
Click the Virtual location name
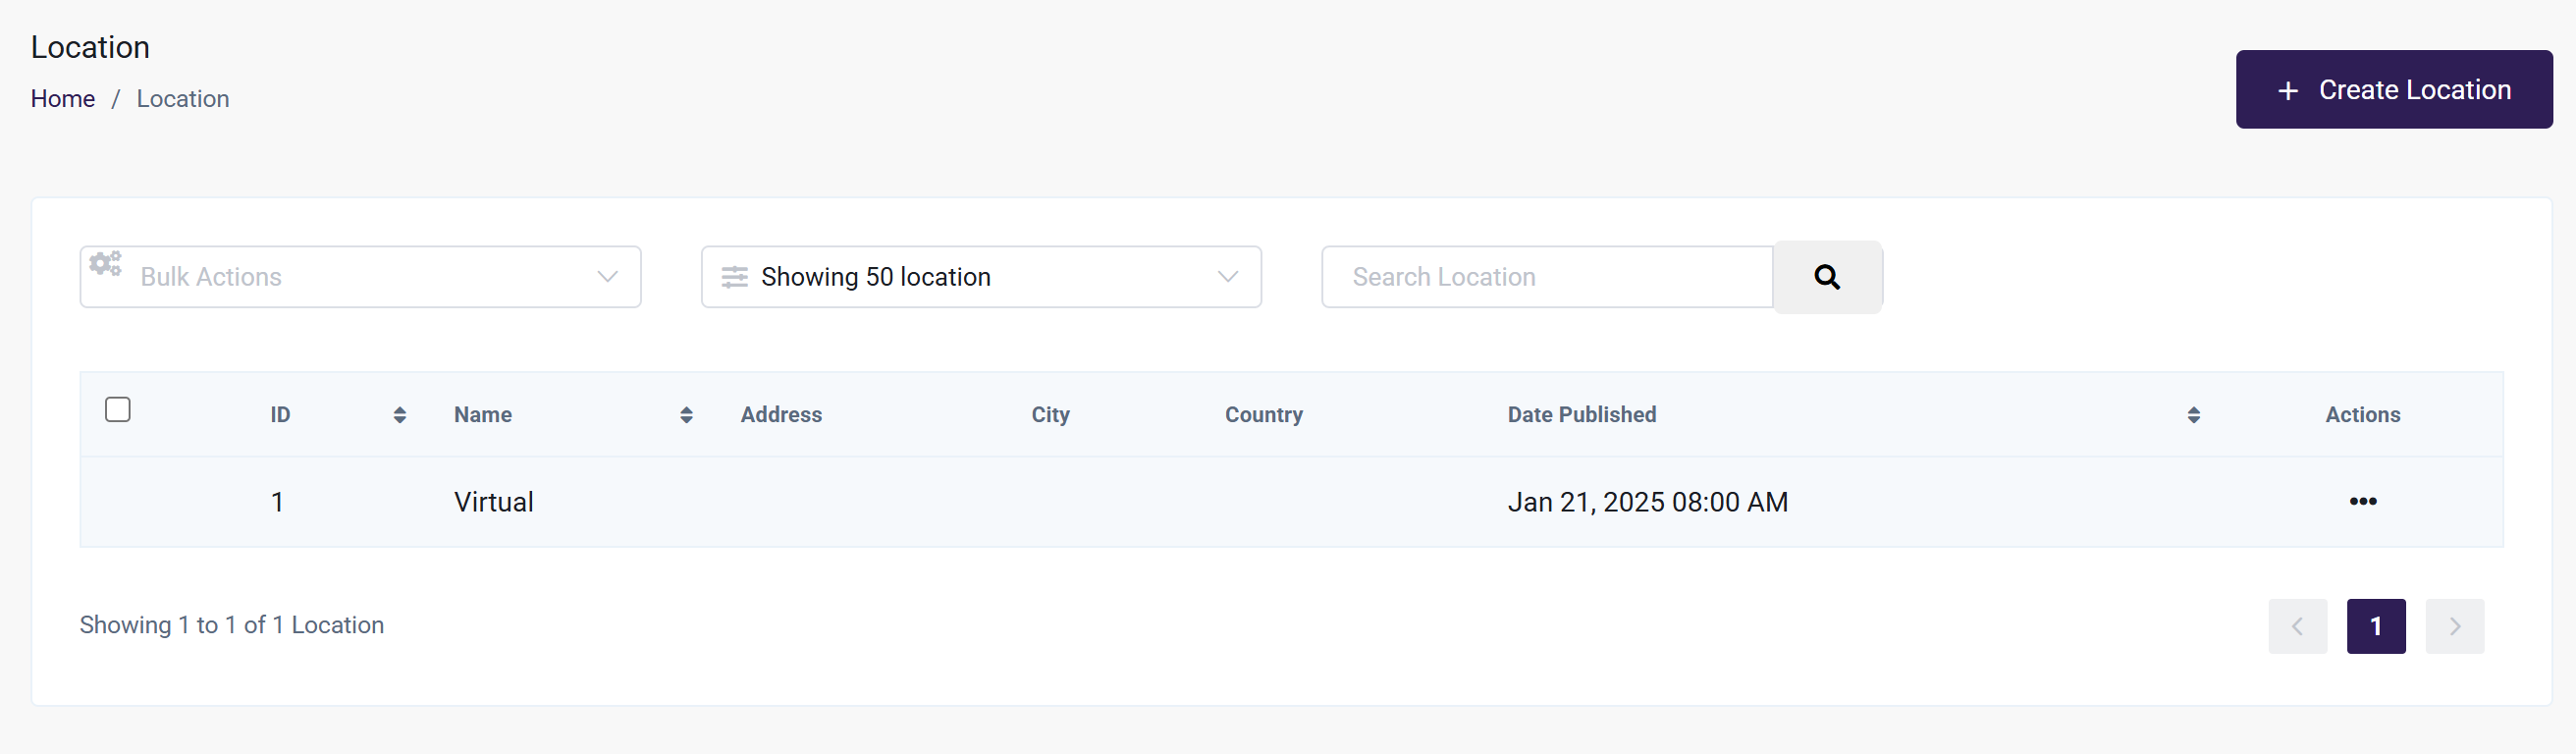tap(493, 502)
